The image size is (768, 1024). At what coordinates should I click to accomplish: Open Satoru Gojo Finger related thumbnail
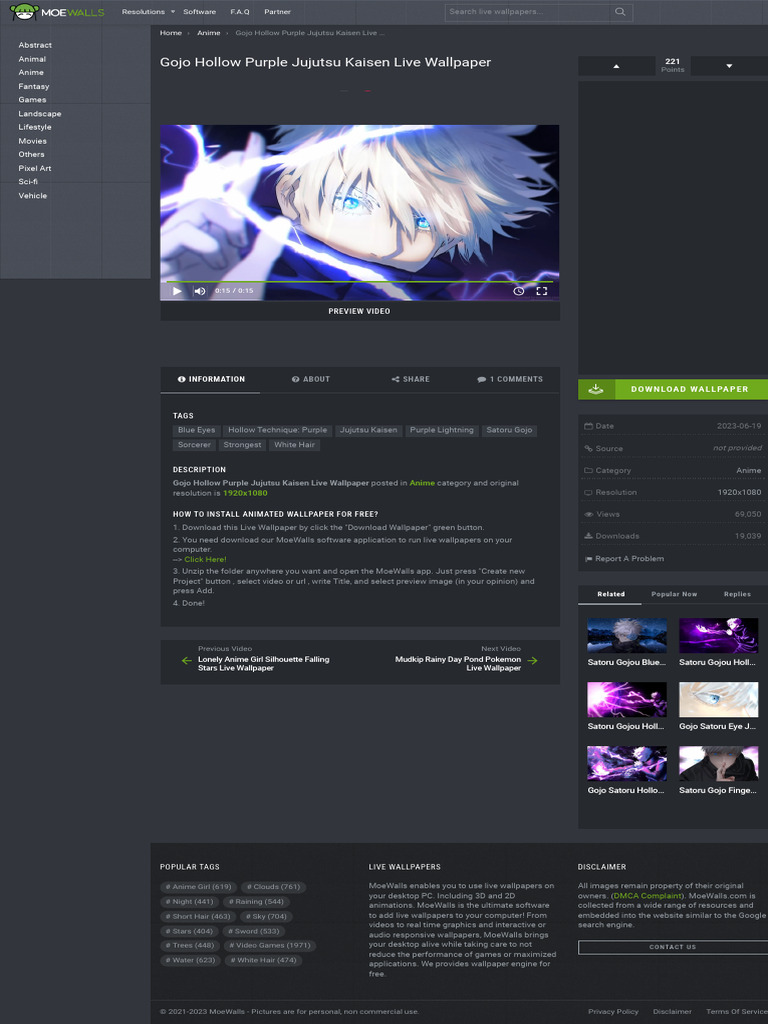pos(718,763)
